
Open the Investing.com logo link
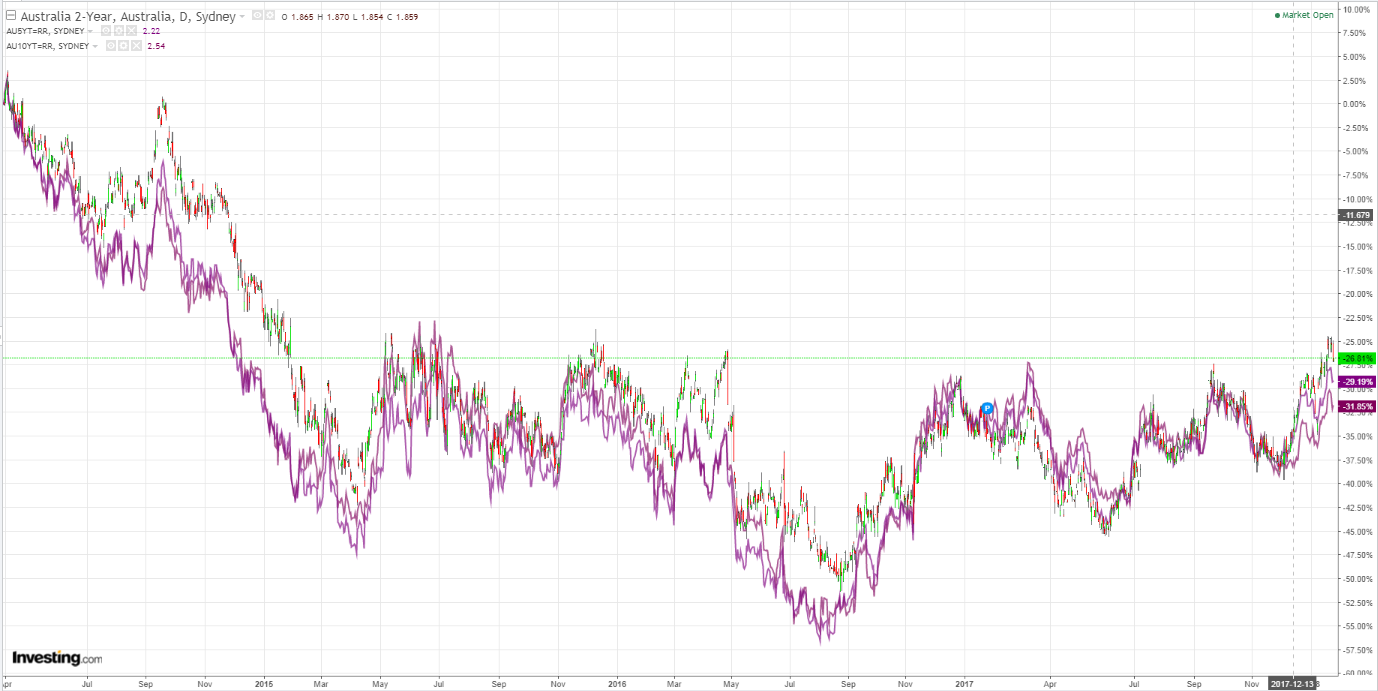pyautogui.click(x=57, y=658)
